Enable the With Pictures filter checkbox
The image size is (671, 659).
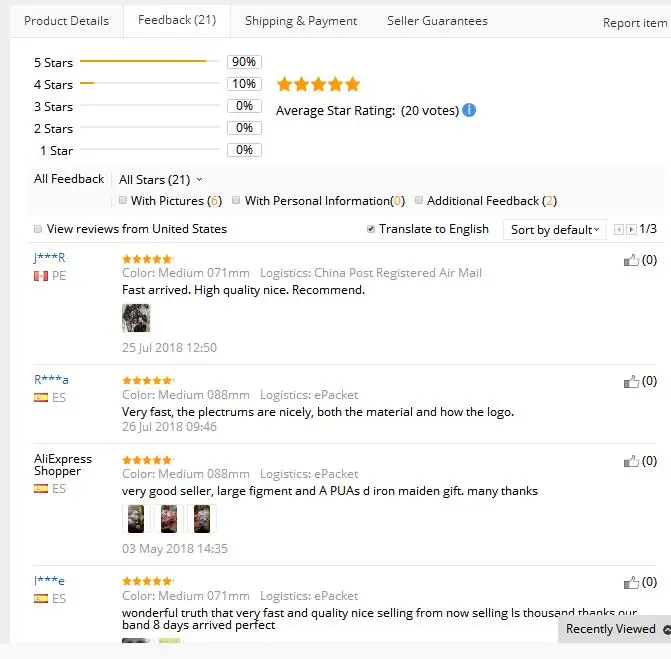click(122, 201)
